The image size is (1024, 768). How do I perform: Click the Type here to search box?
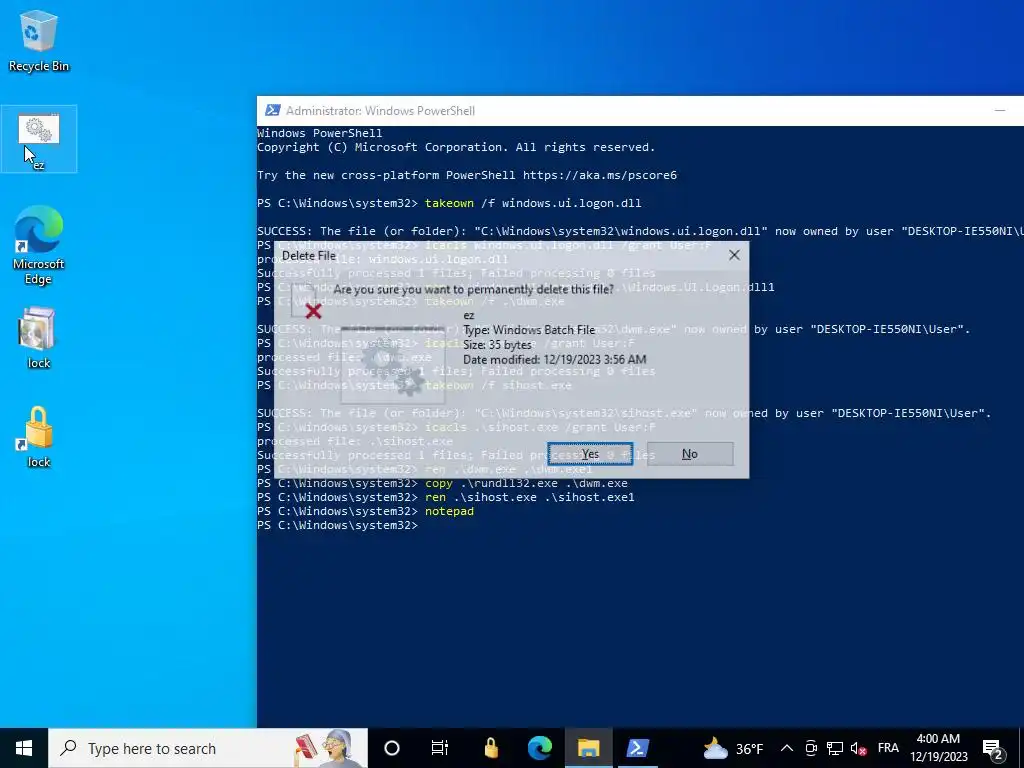[208, 748]
